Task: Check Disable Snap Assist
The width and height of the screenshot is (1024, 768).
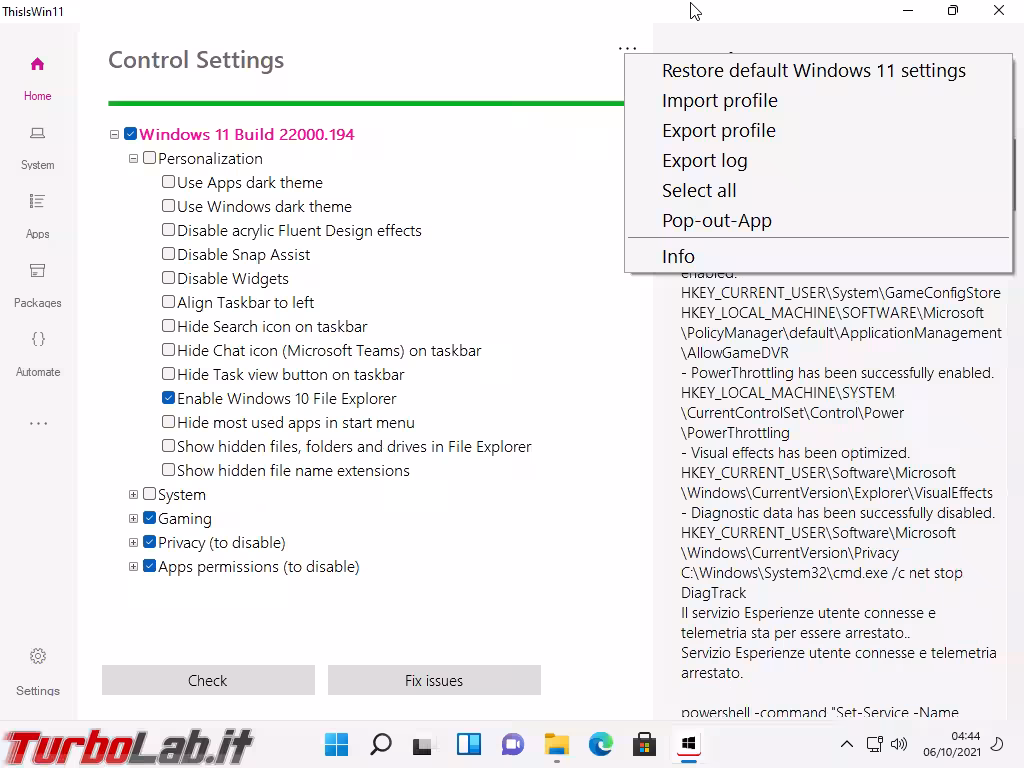Action: point(168,253)
